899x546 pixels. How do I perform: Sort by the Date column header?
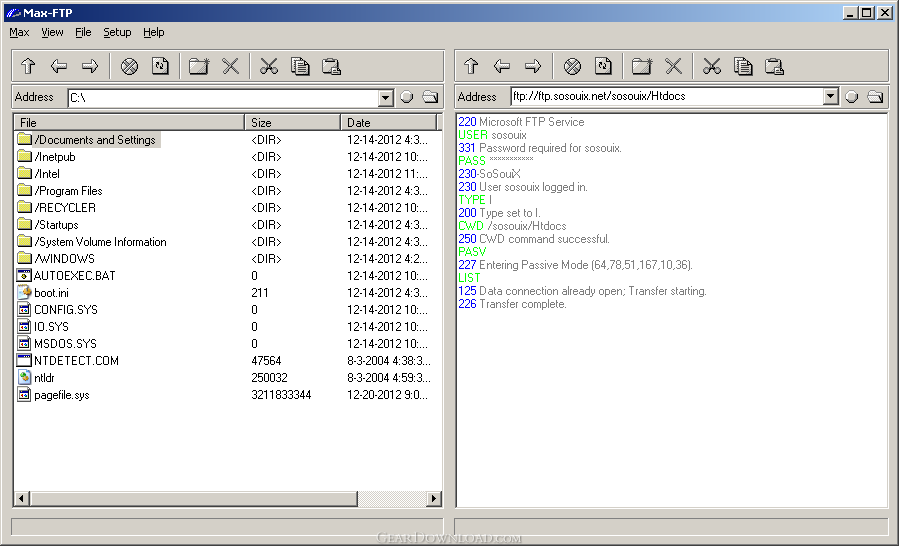389,122
